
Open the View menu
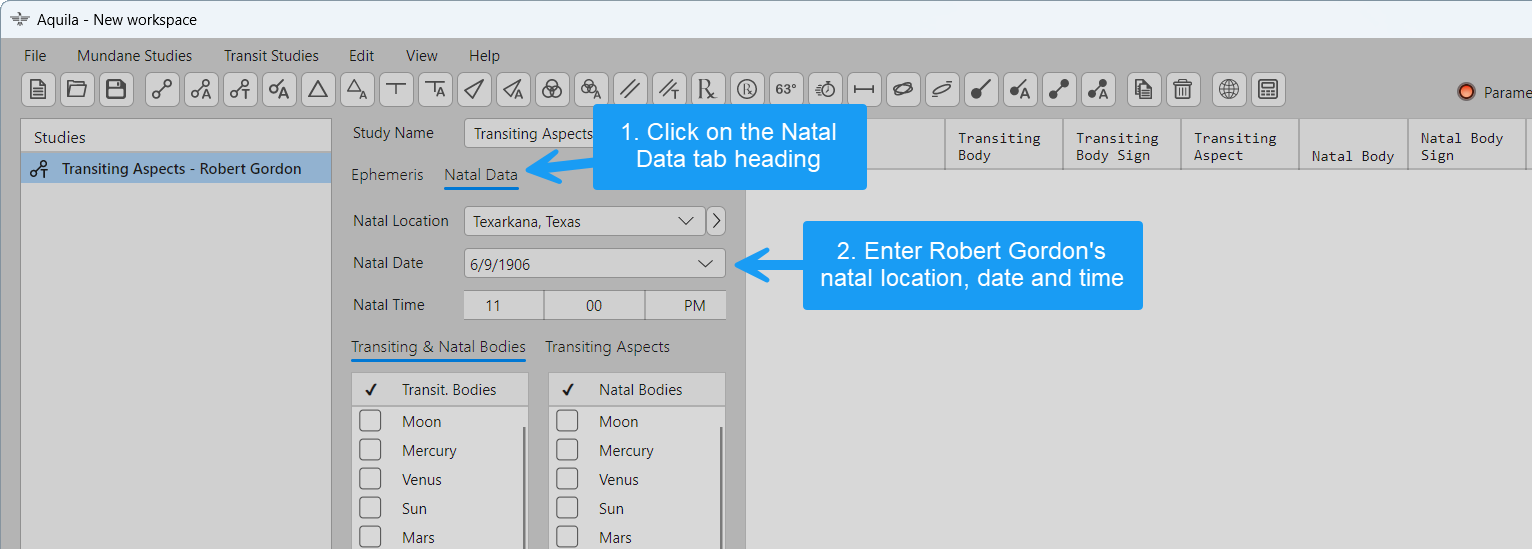click(x=422, y=56)
